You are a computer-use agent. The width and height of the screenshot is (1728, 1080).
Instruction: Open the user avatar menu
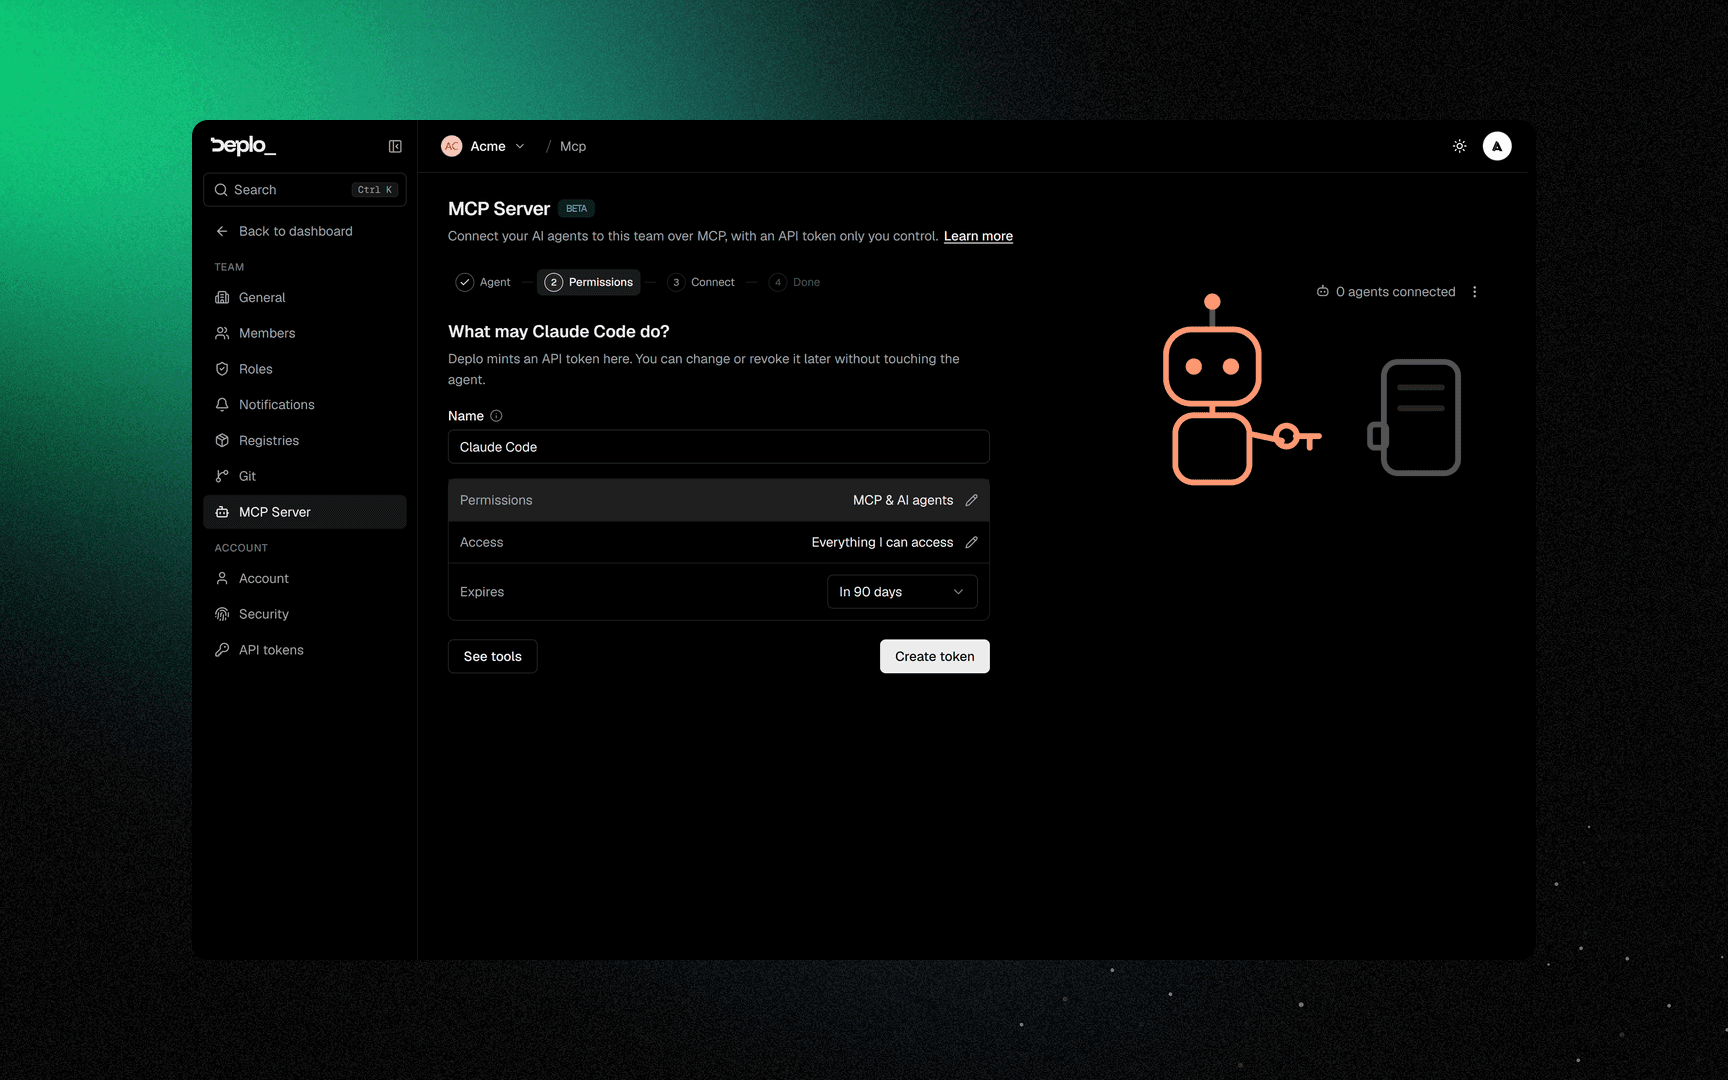pos(1496,146)
